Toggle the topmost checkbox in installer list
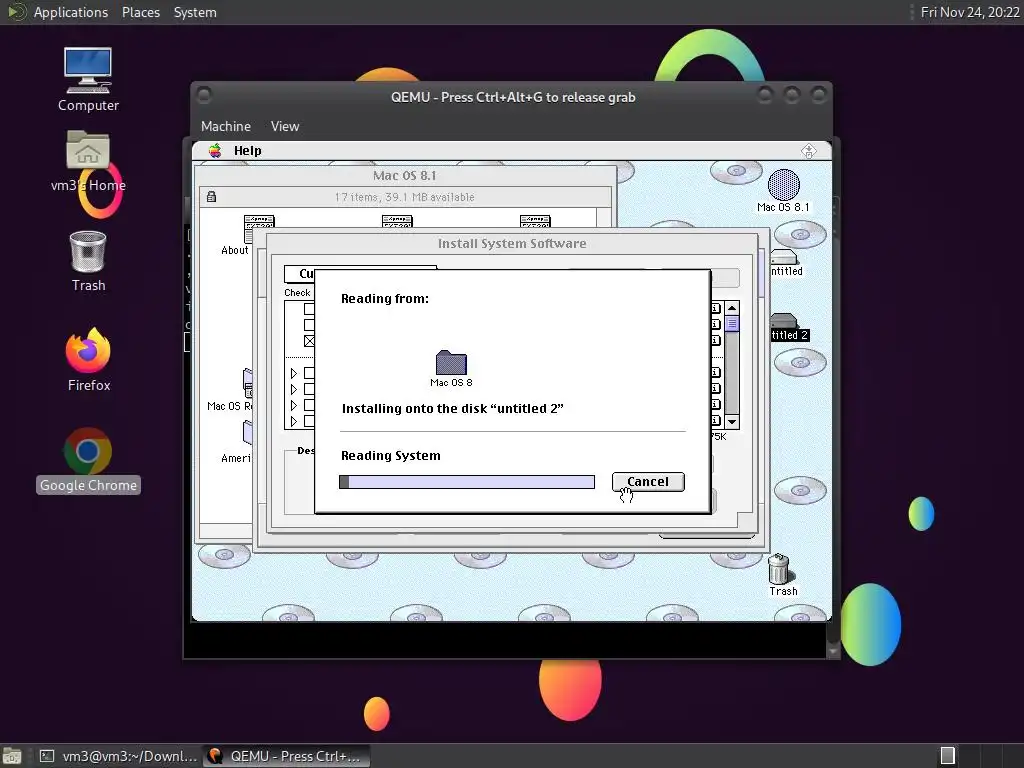1024x768 pixels. [310, 309]
